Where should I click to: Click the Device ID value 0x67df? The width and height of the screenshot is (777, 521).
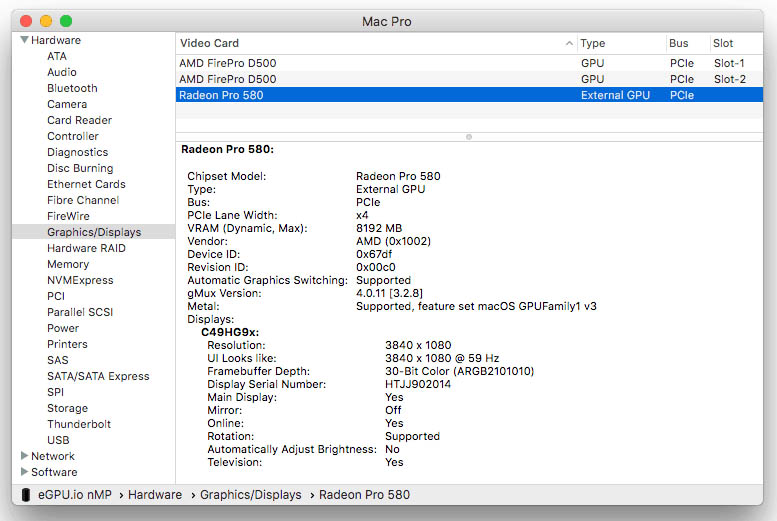point(374,254)
